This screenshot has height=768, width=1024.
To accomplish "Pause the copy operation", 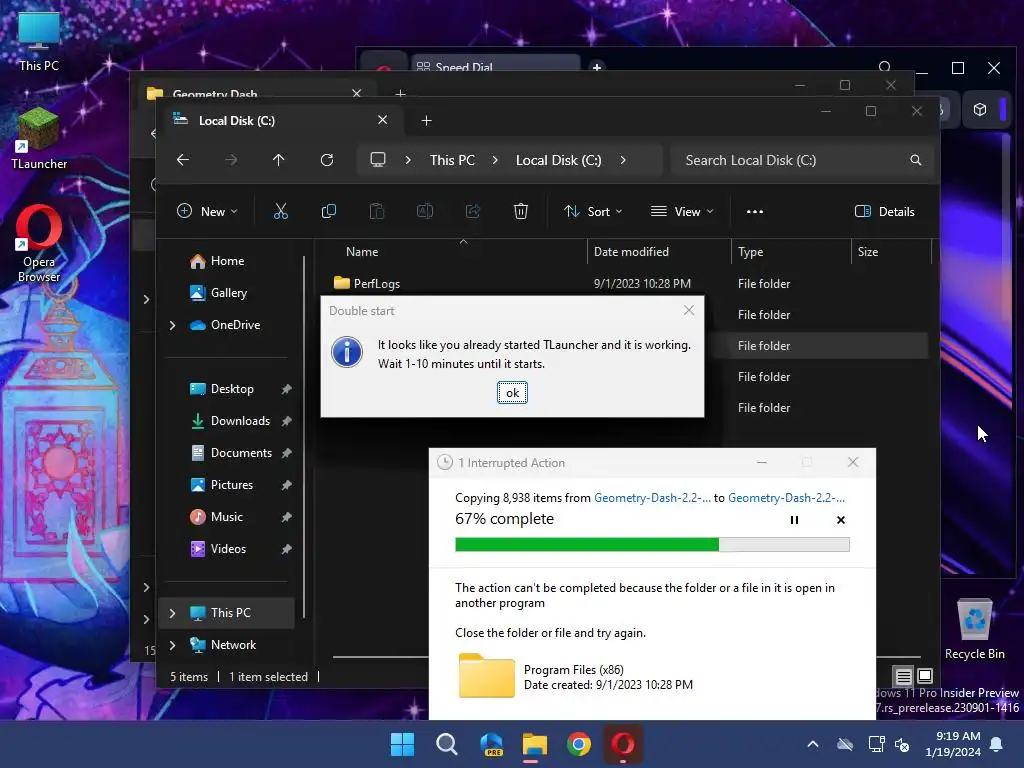I will (x=794, y=520).
